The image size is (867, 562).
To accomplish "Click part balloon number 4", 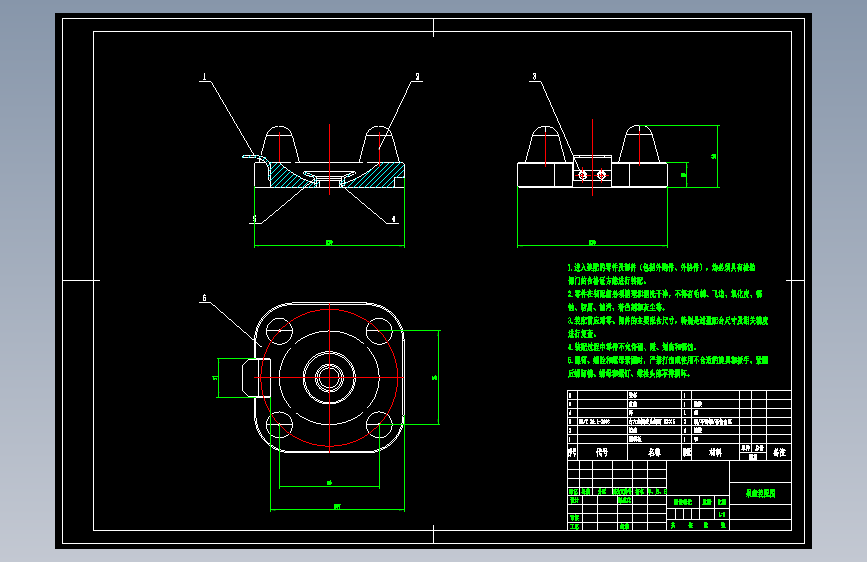I will (394, 219).
